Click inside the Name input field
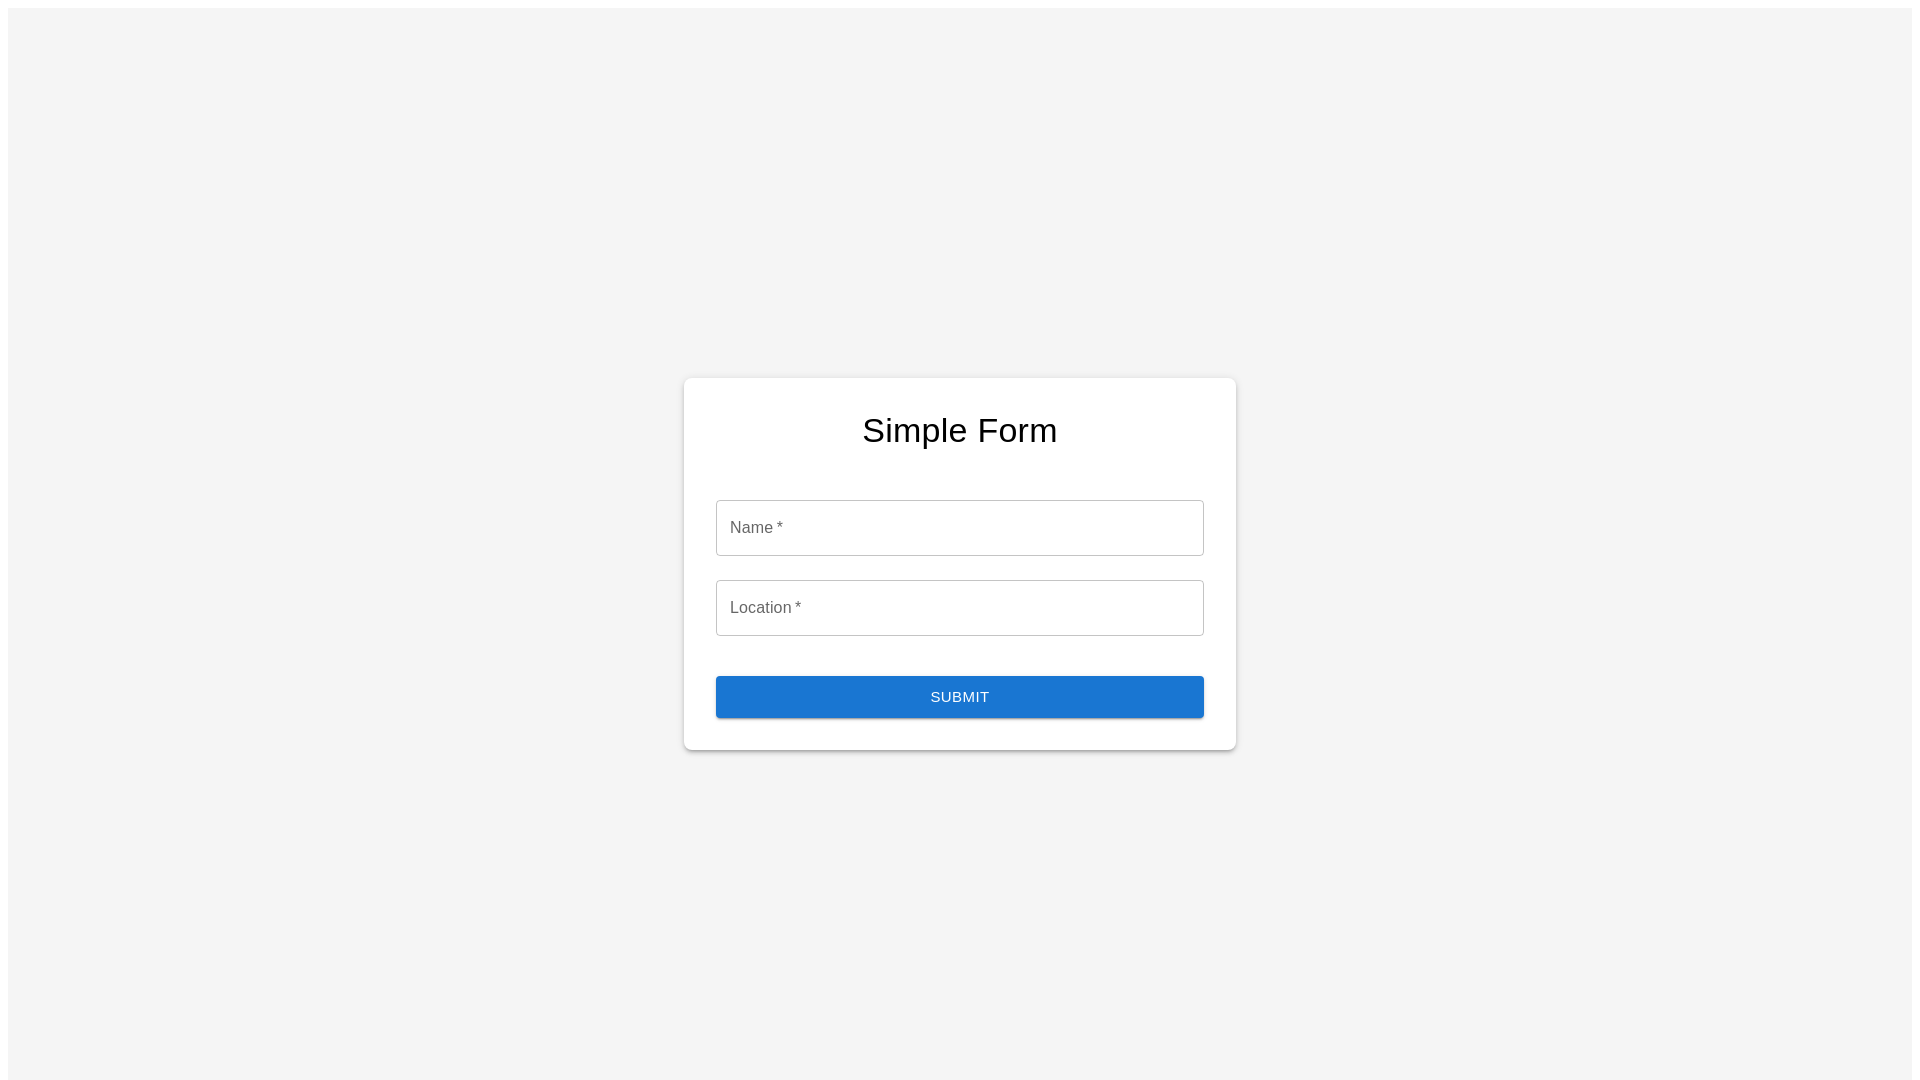 coord(960,528)
